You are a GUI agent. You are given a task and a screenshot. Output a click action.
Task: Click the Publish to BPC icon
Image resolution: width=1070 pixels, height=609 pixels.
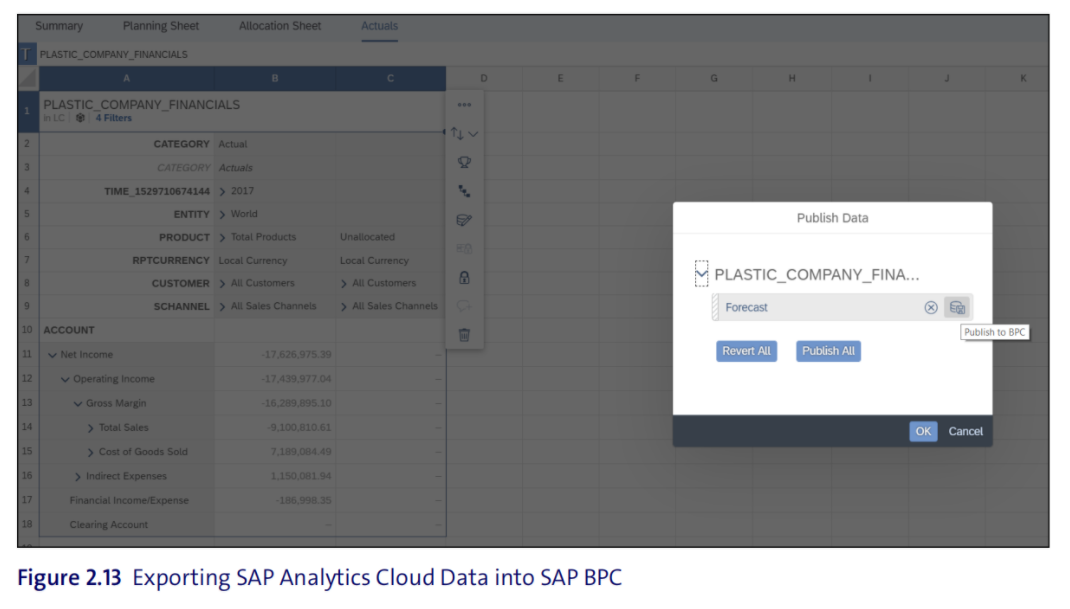coord(957,307)
